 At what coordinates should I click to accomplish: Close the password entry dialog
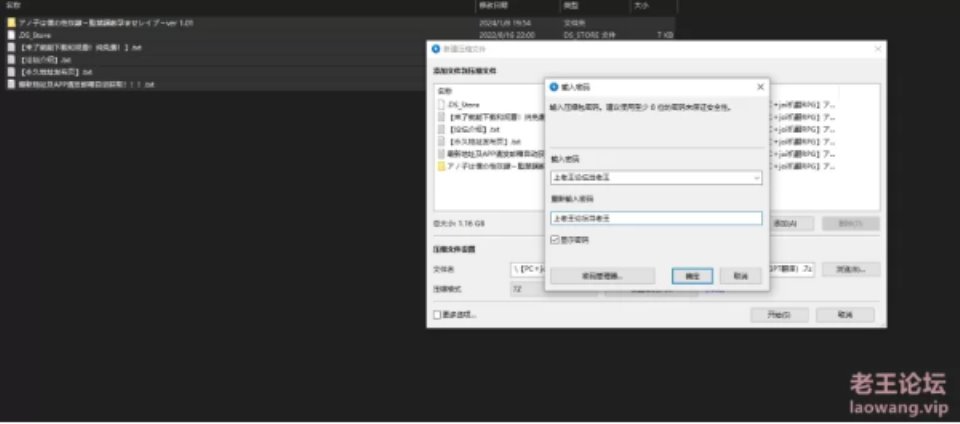[x=760, y=87]
